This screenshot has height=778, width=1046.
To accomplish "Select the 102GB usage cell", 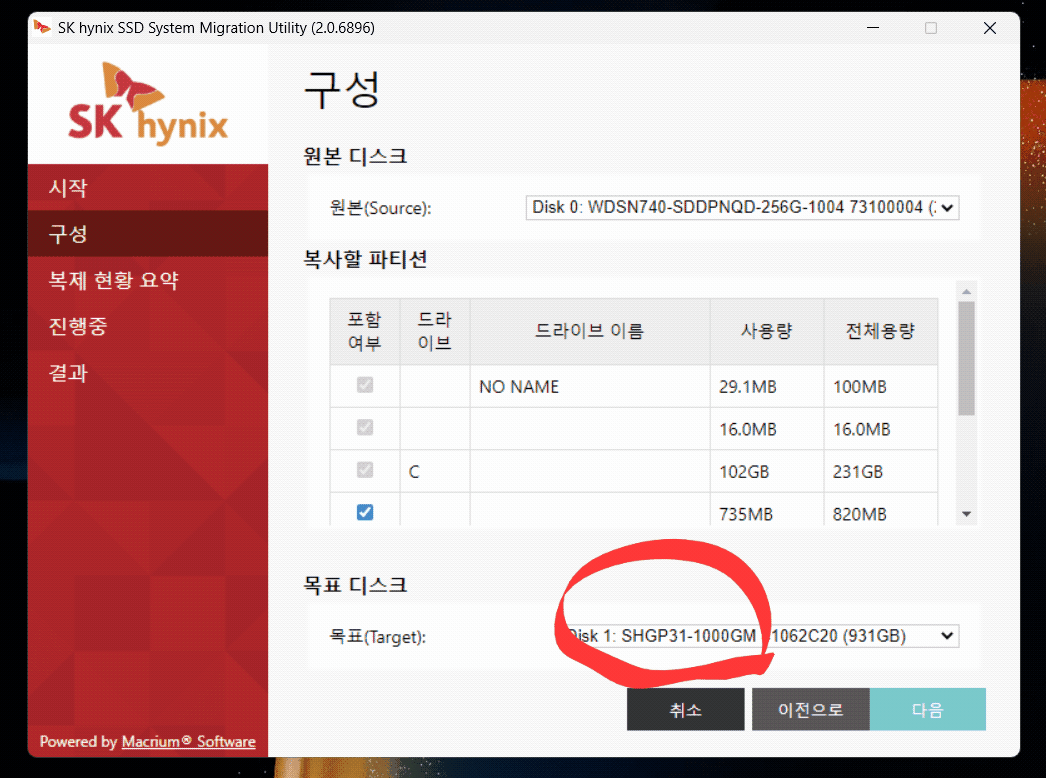I will coord(766,472).
